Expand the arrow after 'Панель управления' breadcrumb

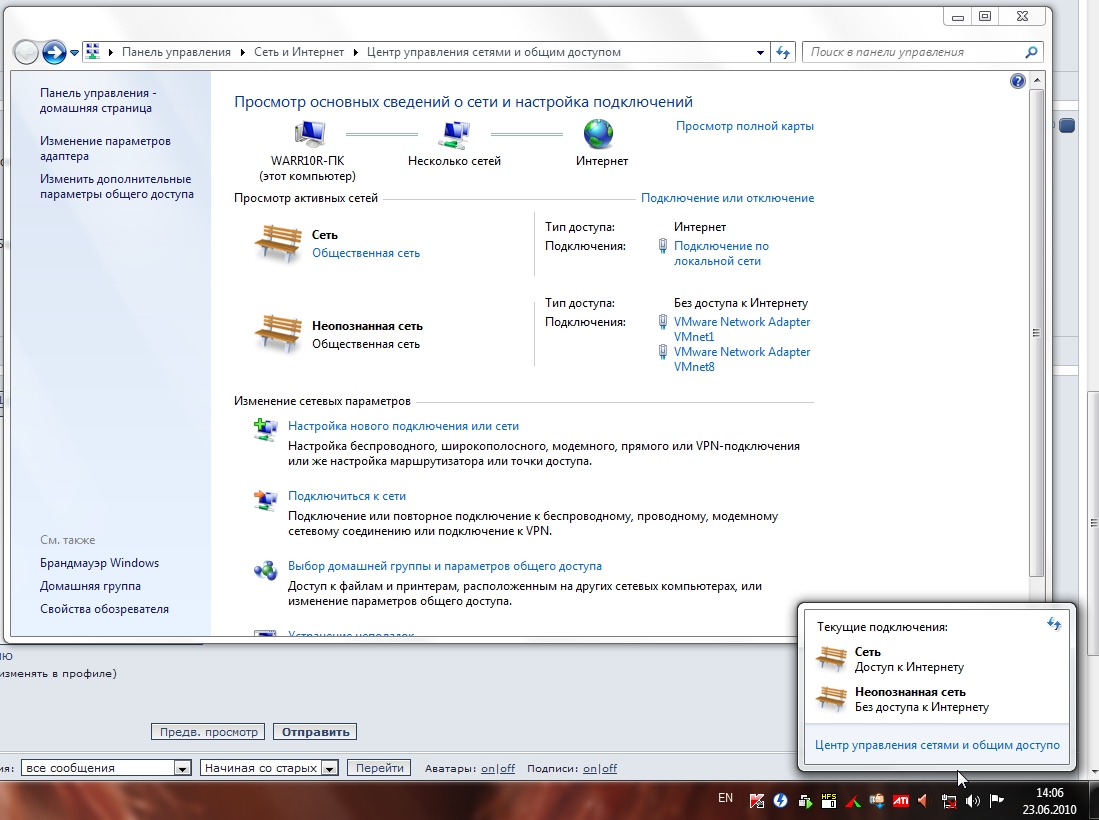(243, 53)
